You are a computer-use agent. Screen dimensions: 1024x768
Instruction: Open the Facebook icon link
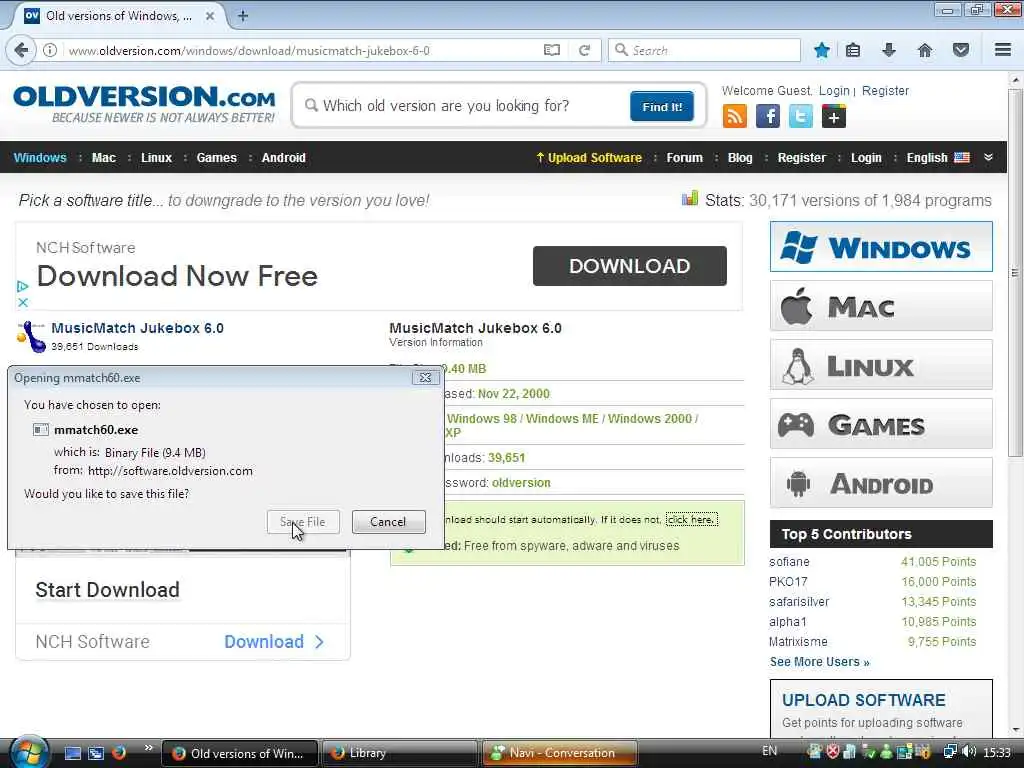pyautogui.click(x=768, y=117)
